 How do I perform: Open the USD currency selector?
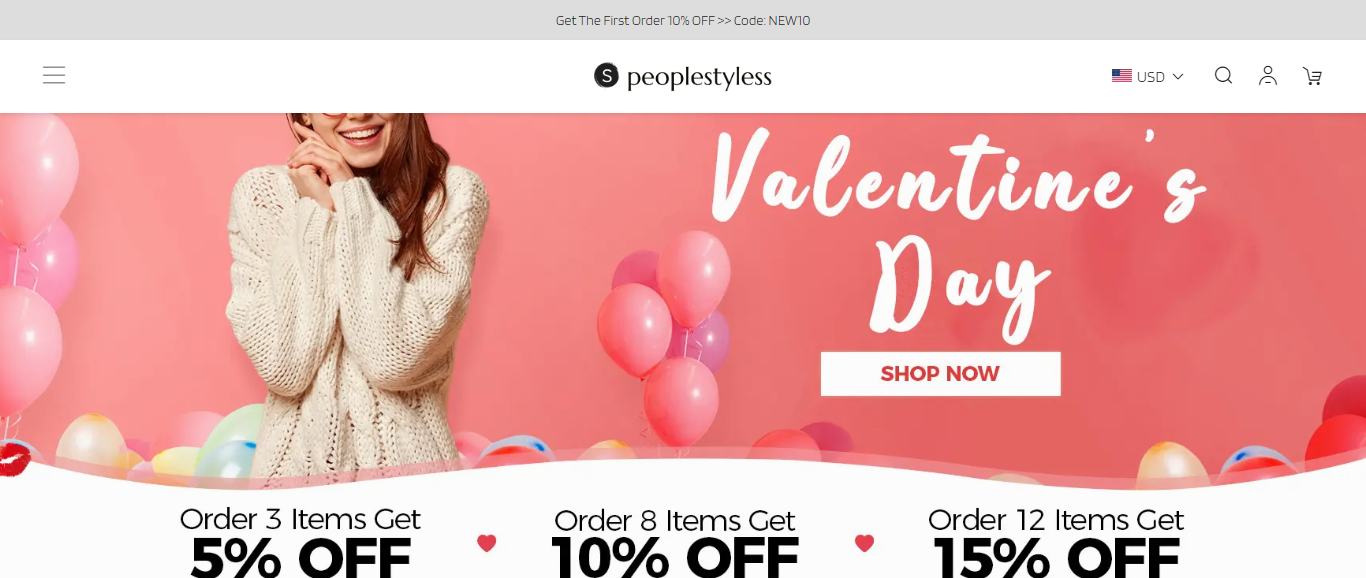tap(1150, 77)
